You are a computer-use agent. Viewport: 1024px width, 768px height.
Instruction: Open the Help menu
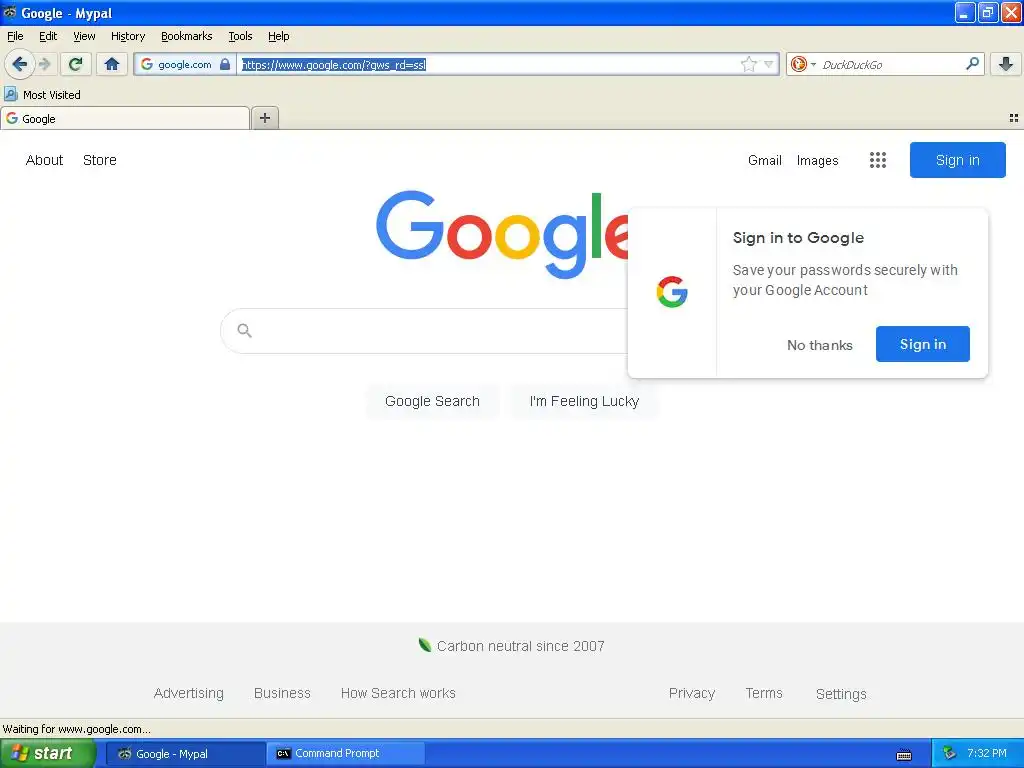tap(279, 36)
